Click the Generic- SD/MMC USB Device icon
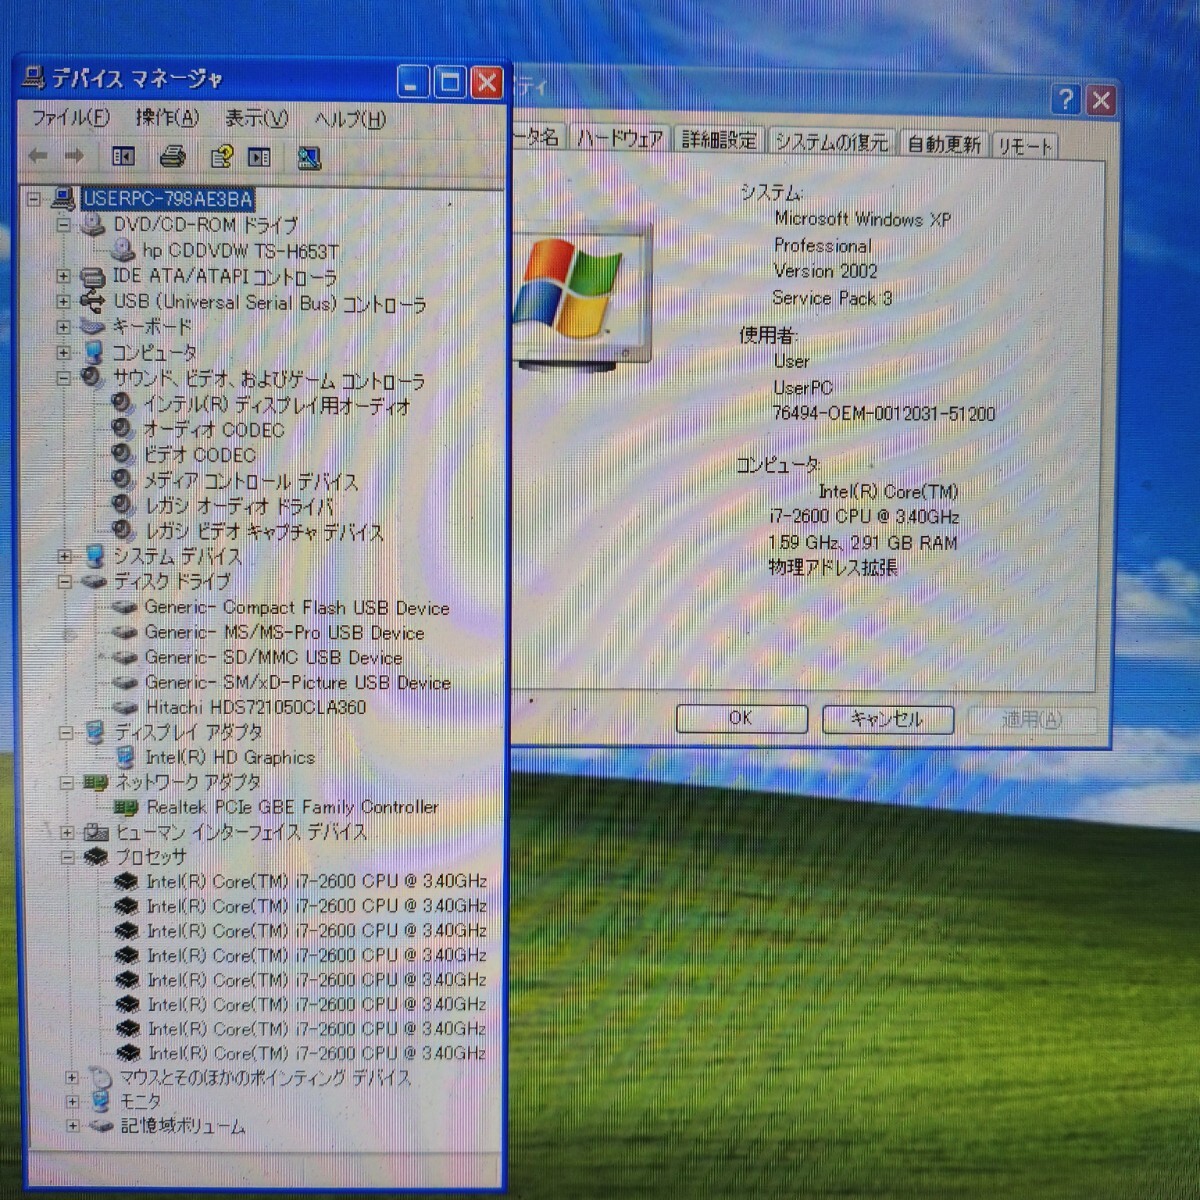1200x1200 pixels. [125, 657]
